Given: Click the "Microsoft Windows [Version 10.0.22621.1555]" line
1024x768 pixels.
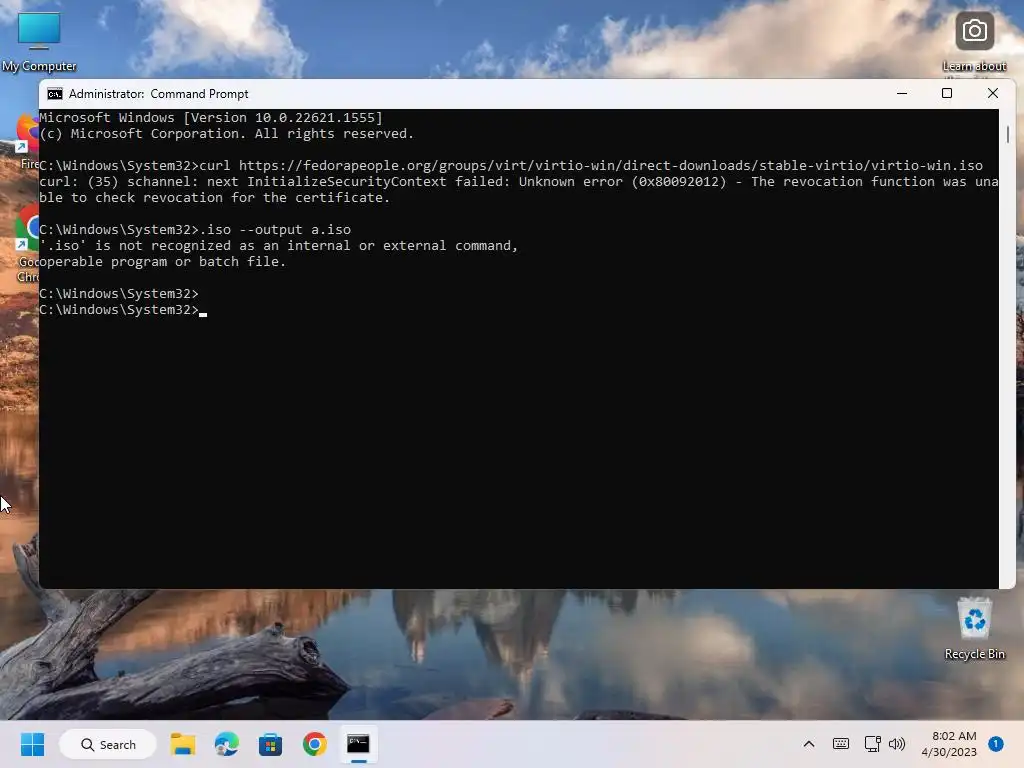Looking at the screenshot, I should (211, 118).
